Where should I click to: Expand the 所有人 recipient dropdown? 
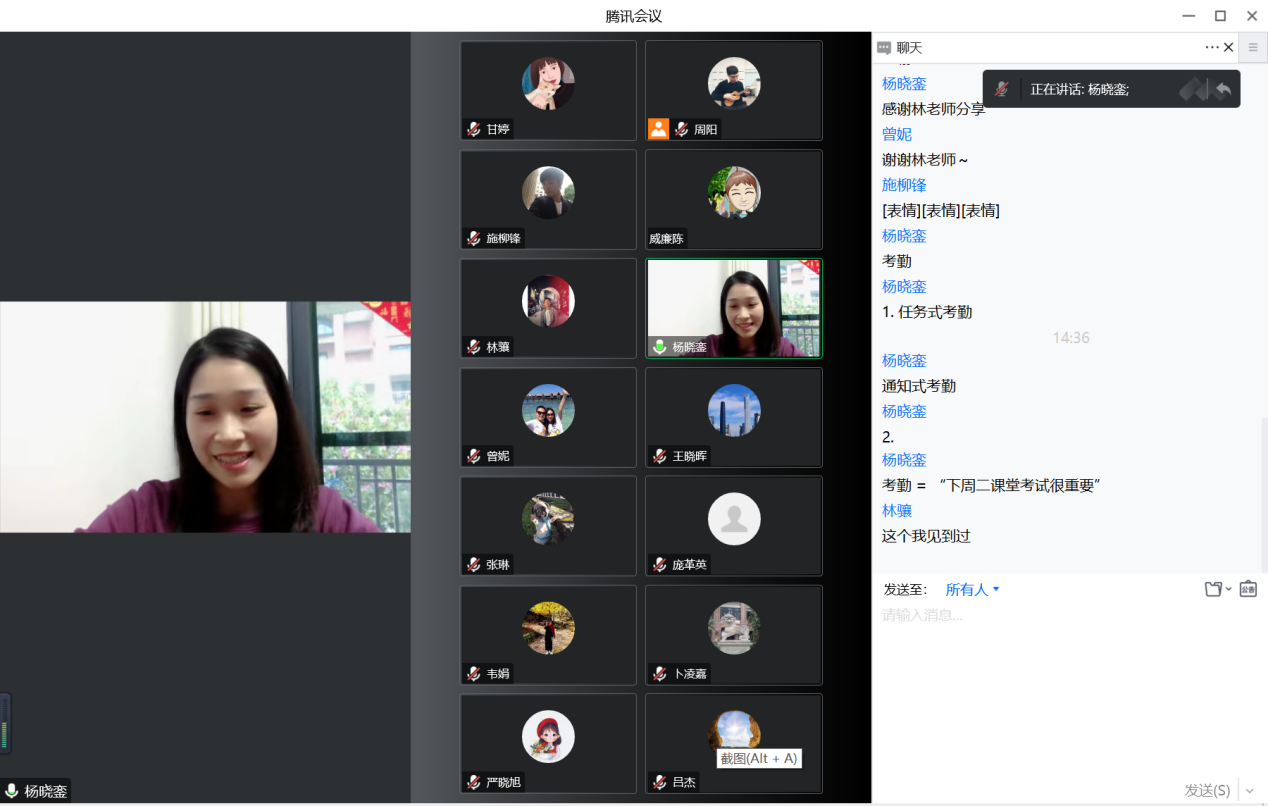972,590
